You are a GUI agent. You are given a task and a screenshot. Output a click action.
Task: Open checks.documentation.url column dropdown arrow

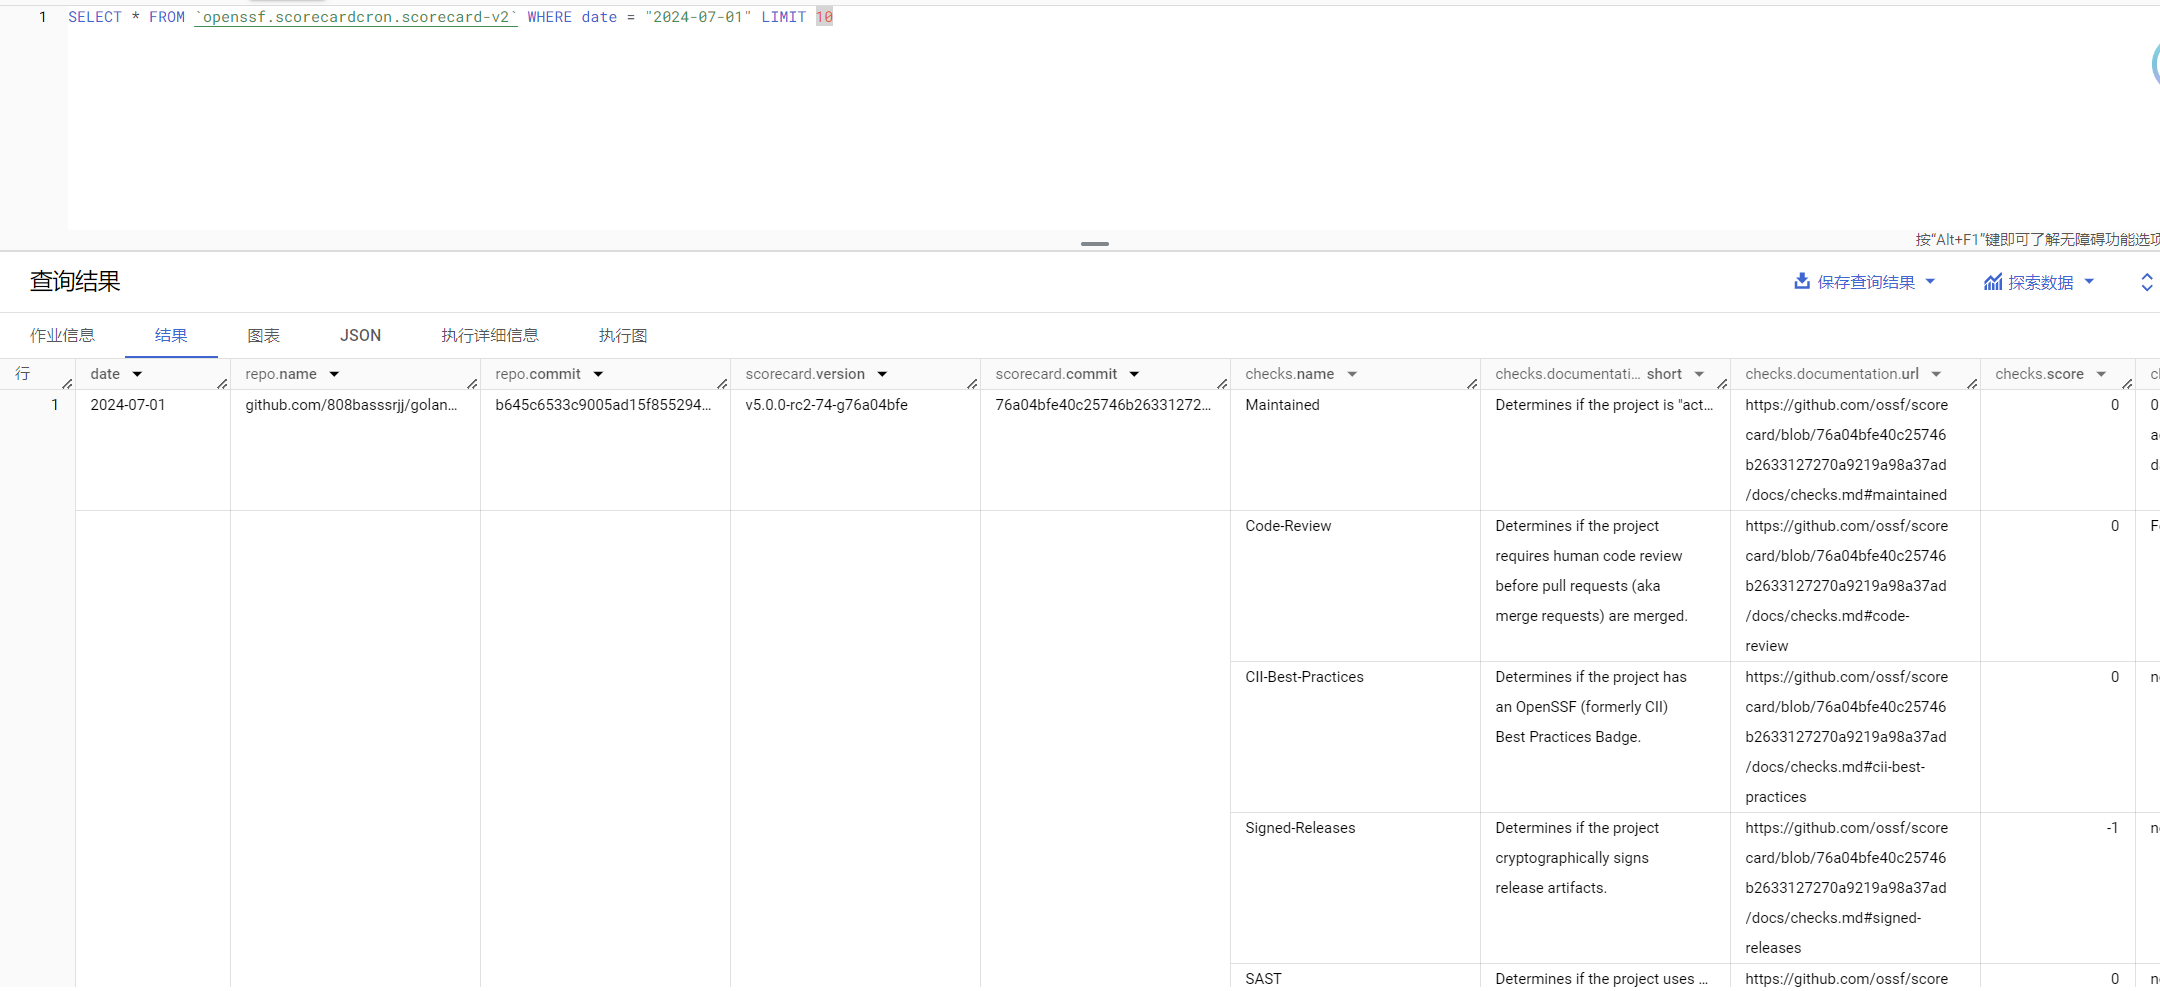click(1936, 374)
